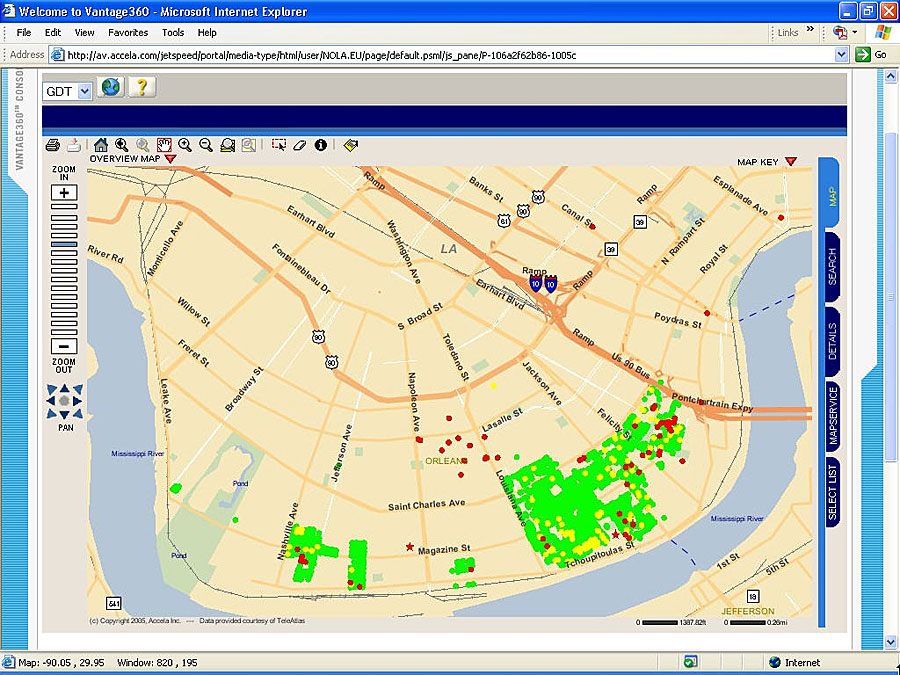The width and height of the screenshot is (900, 675).
Task: Open the File menu
Action: click(x=24, y=33)
